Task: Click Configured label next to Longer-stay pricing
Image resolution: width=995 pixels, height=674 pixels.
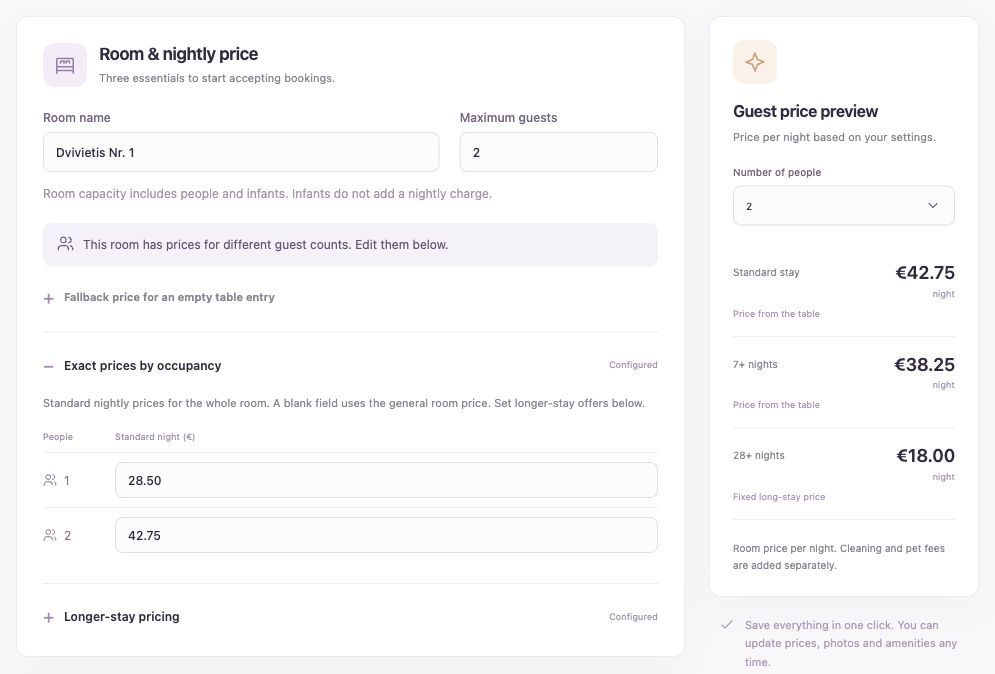Action: point(633,617)
